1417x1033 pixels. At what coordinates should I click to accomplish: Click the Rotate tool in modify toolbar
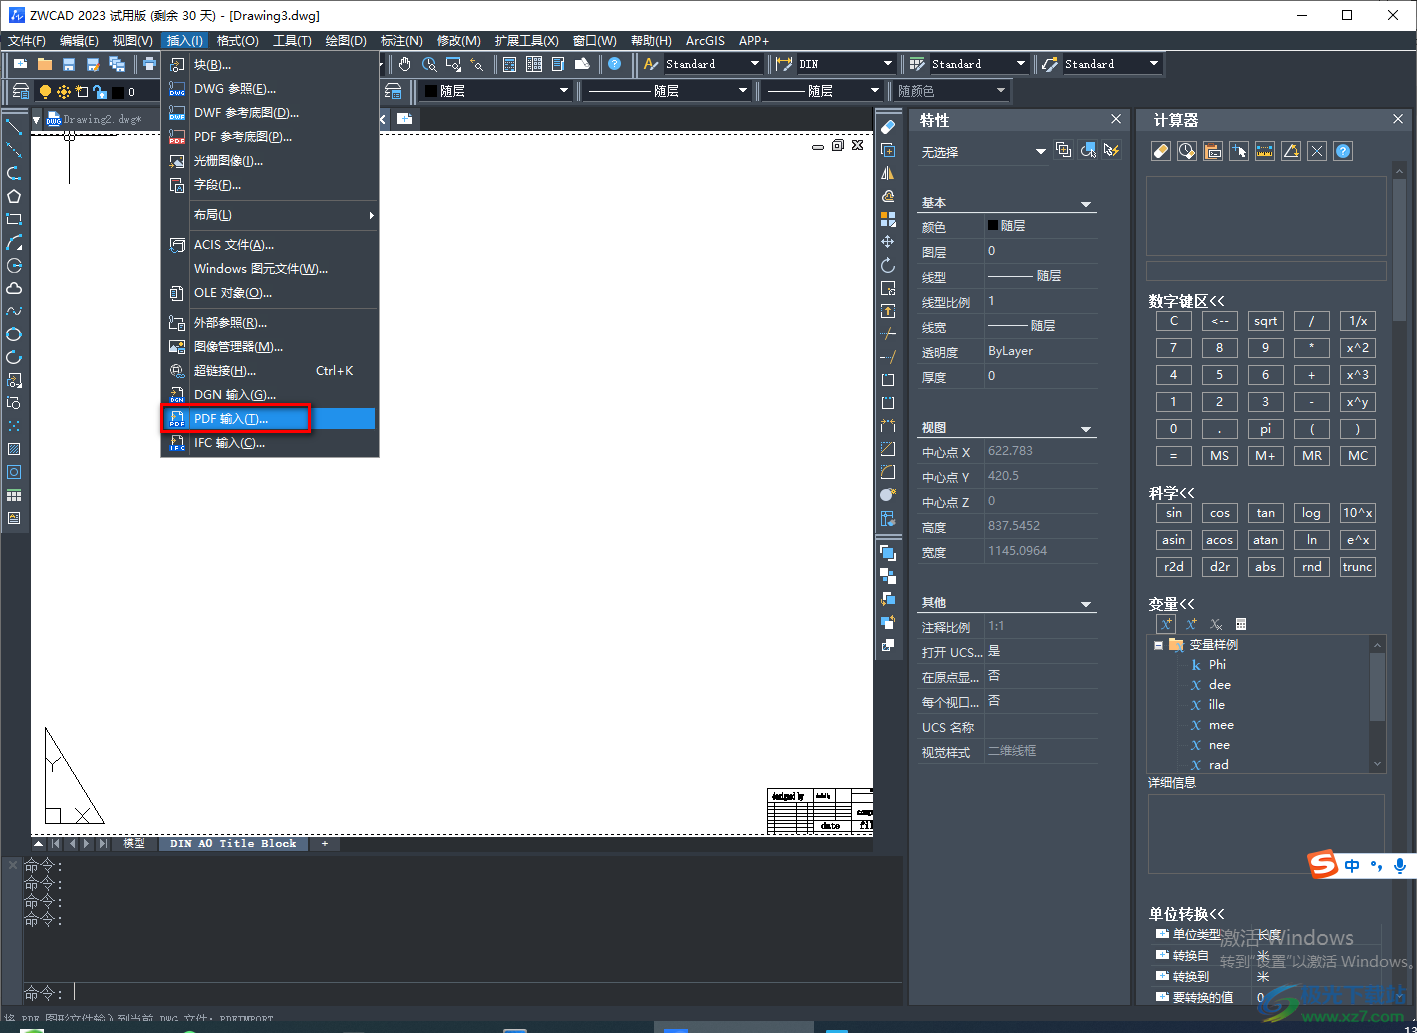coord(887,265)
